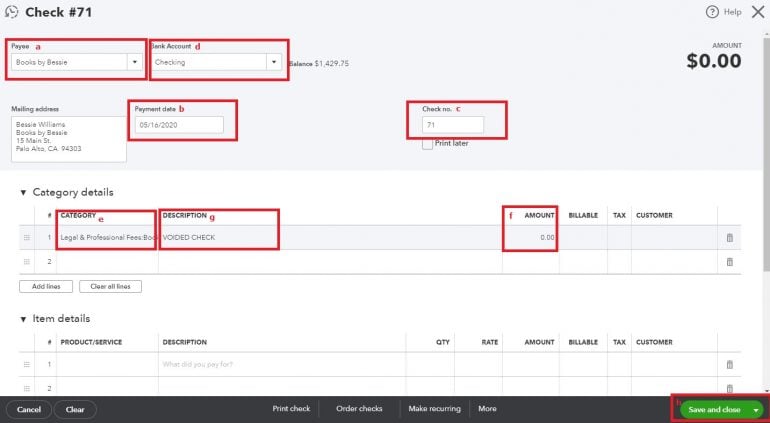Enable the Print later checkbox
This screenshot has width=770, height=423.
click(x=428, y=144)
